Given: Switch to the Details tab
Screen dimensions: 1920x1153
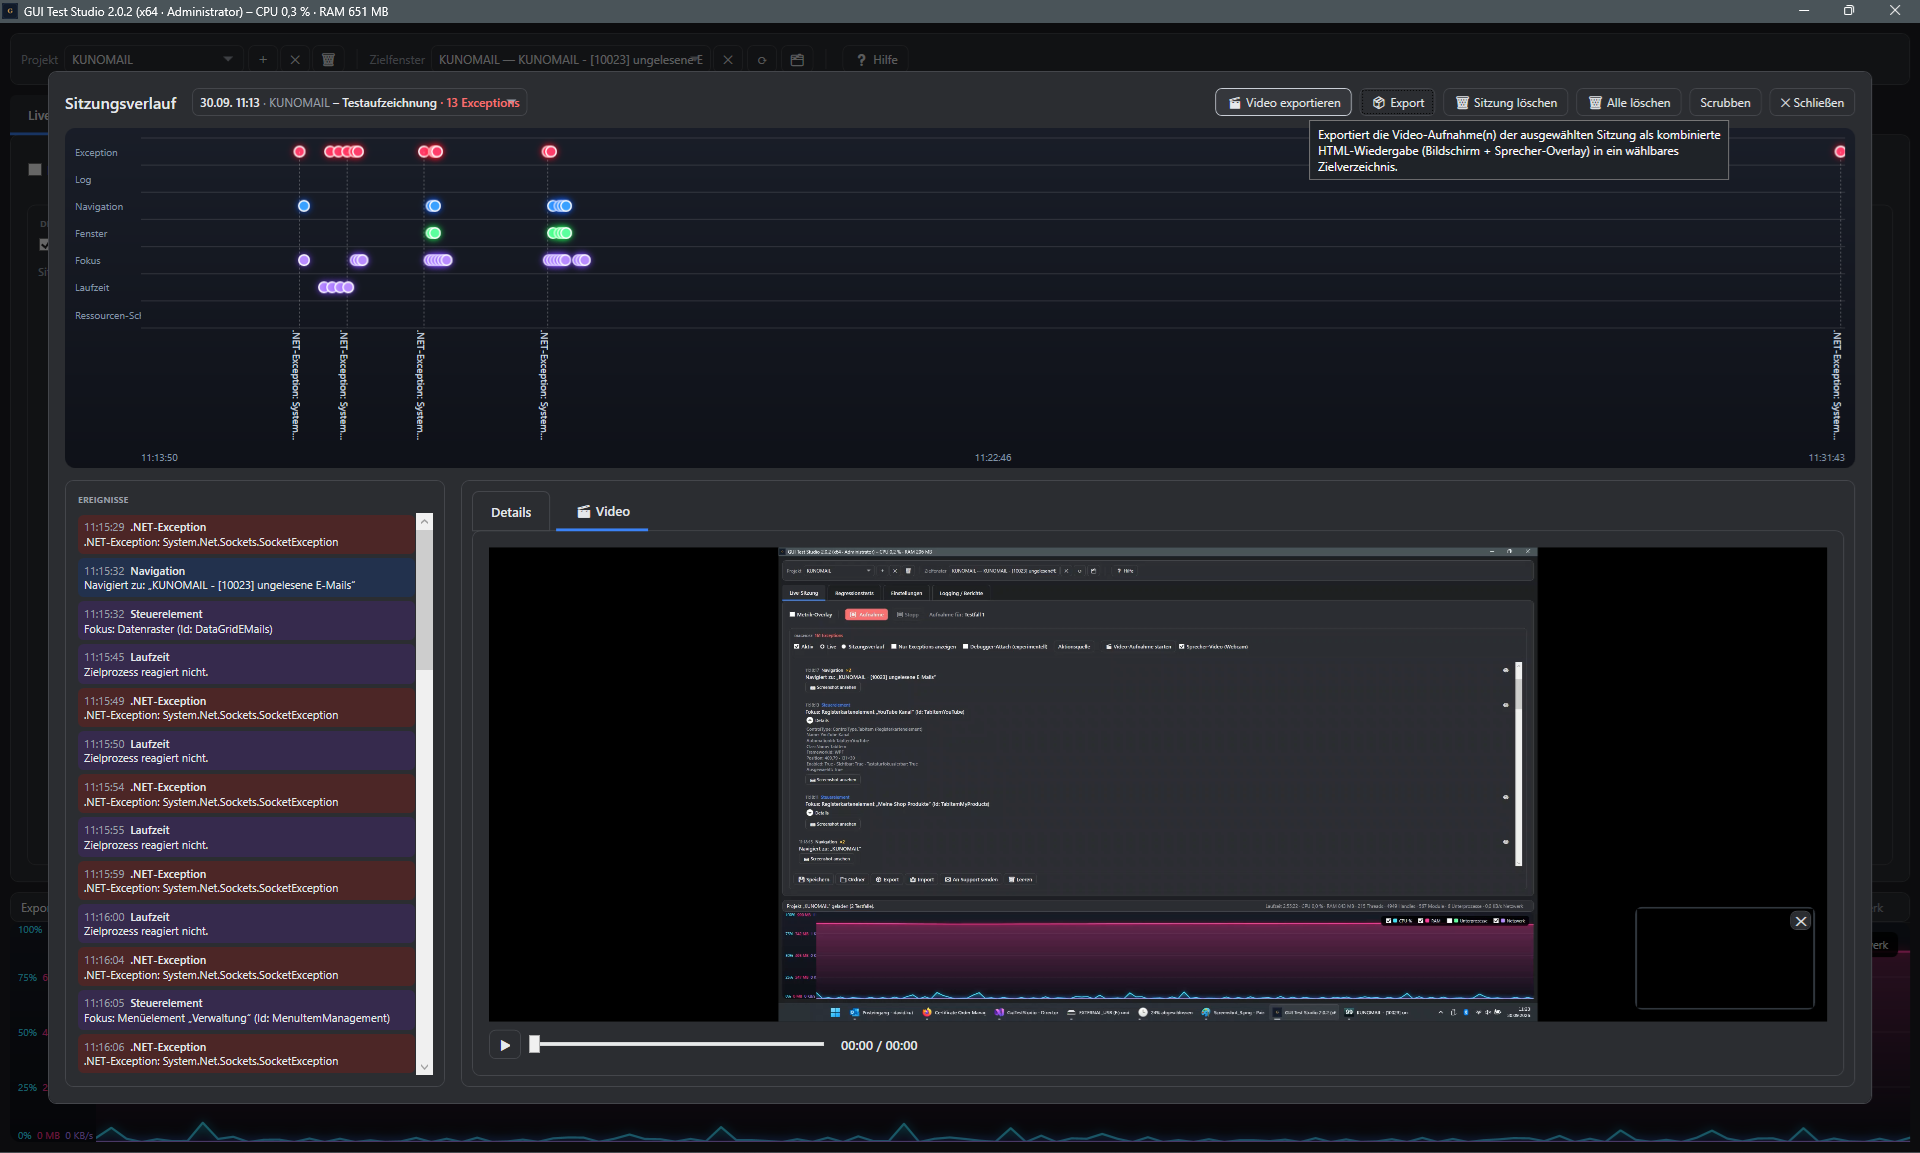Looking at the screenshot, I should 511,512.
